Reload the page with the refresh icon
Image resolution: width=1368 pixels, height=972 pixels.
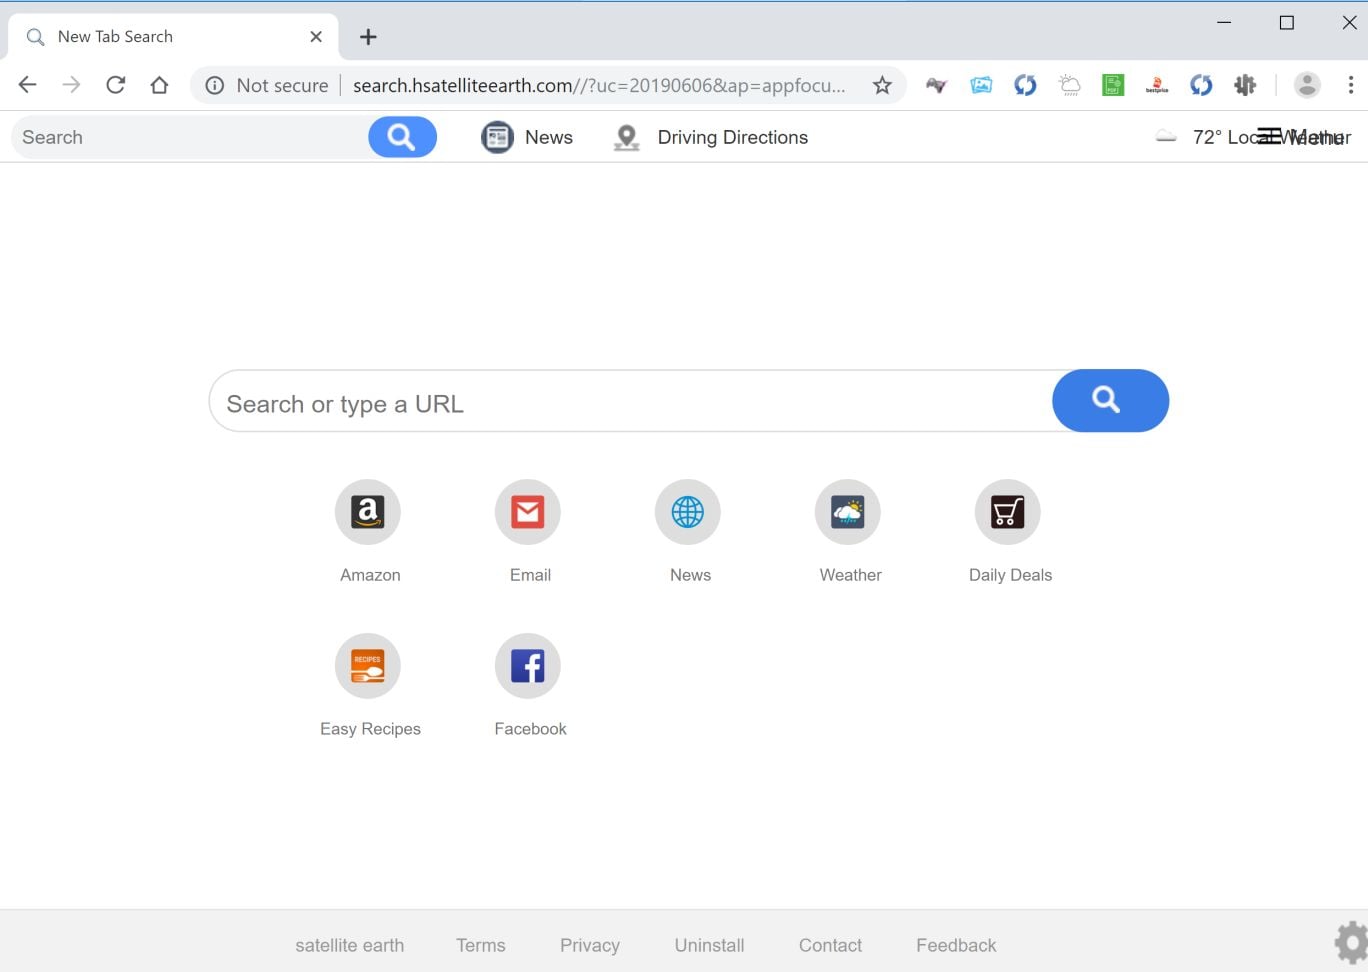[x=115, y=85]
